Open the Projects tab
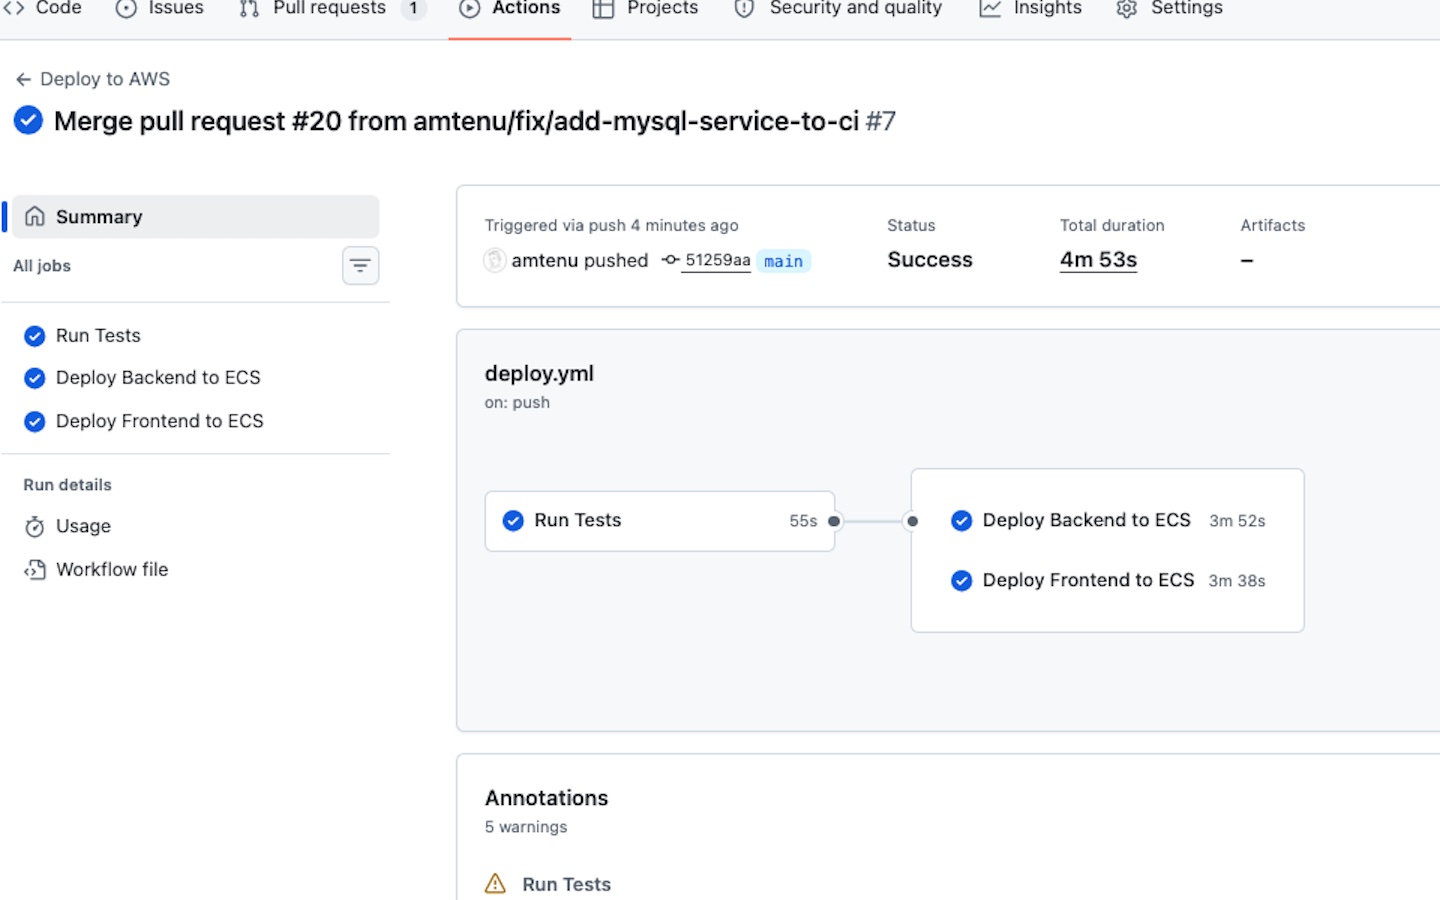 [646, 8]
